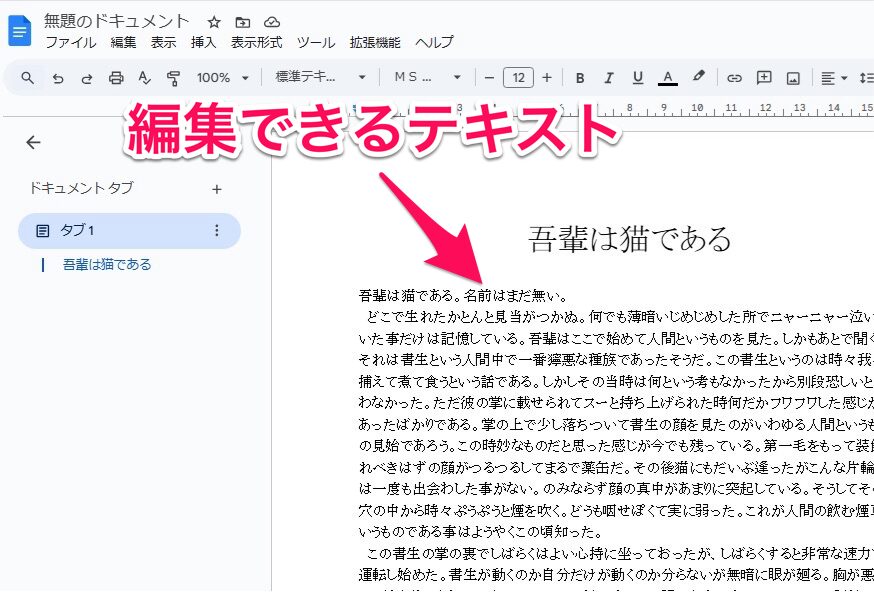
Task: Click the search menus magnifier icon
Action: click(x=28, y=78)
